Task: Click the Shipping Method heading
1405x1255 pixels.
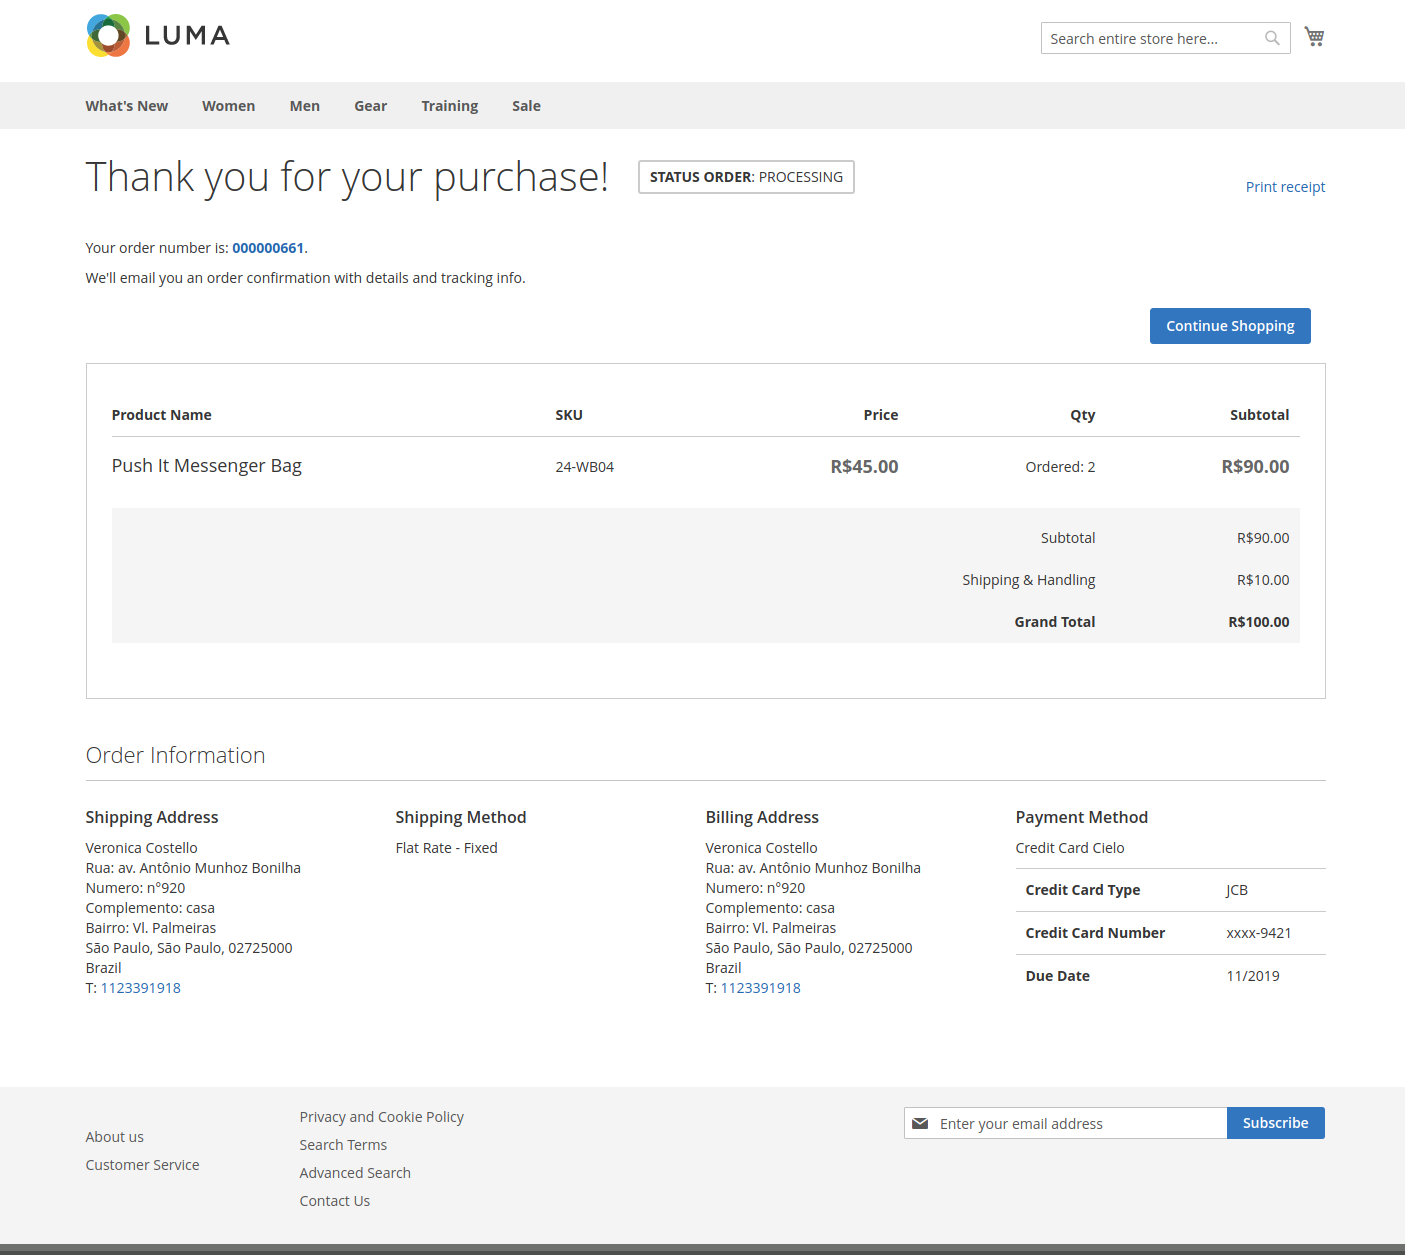Action: tap(461, 817)
